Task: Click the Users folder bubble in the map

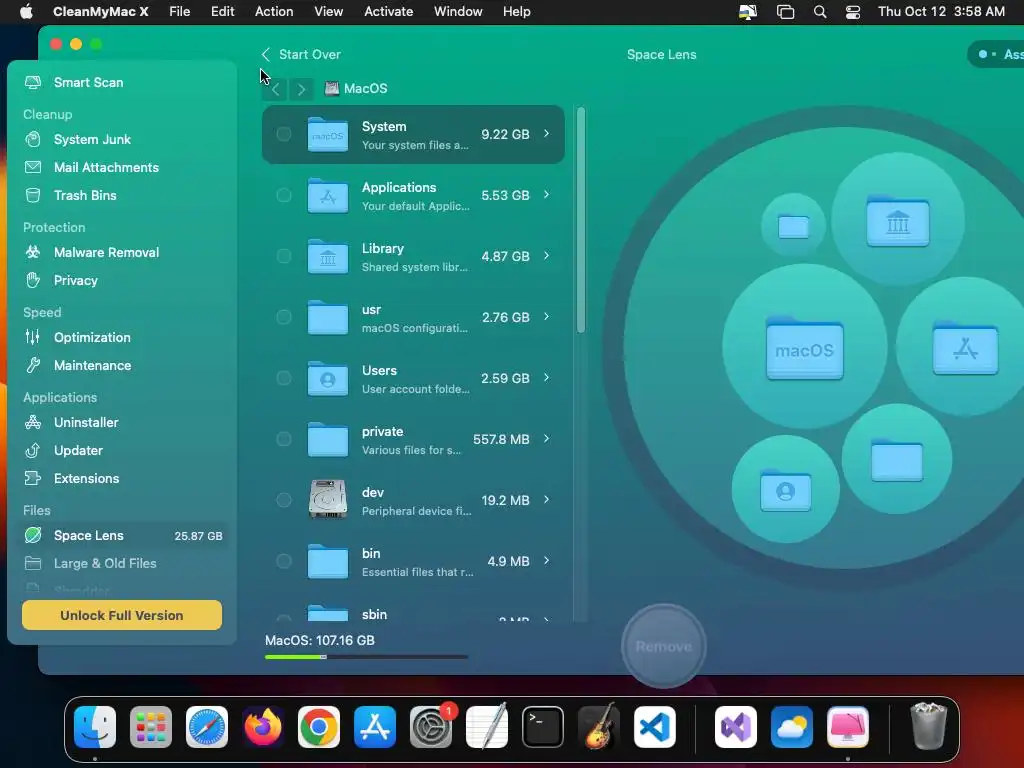Action: (786, 490)
